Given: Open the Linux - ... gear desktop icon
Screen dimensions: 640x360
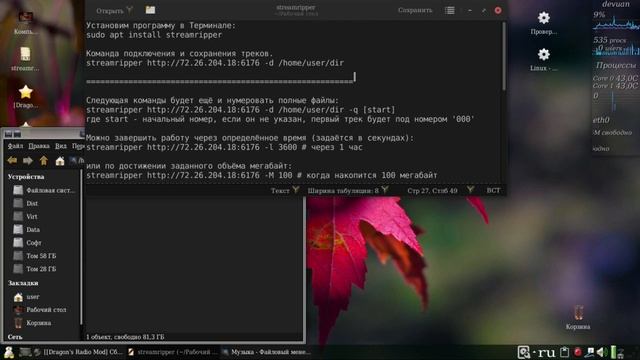Looking at the screenshot, I should [544, 59].
